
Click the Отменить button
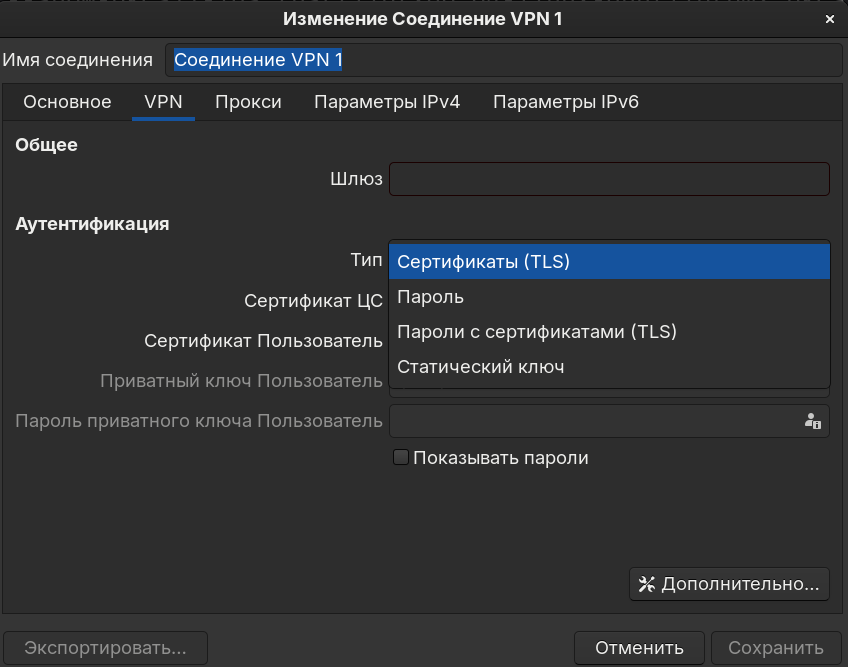tap(639, 647)
